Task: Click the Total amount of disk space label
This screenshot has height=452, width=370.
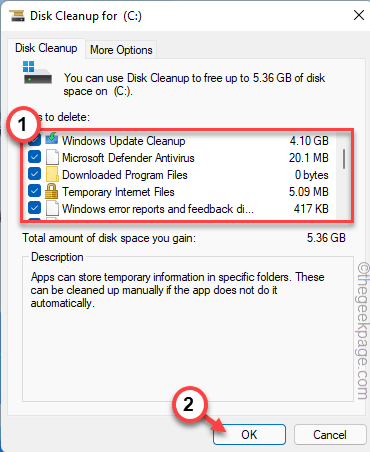Action: click(109, 238)
